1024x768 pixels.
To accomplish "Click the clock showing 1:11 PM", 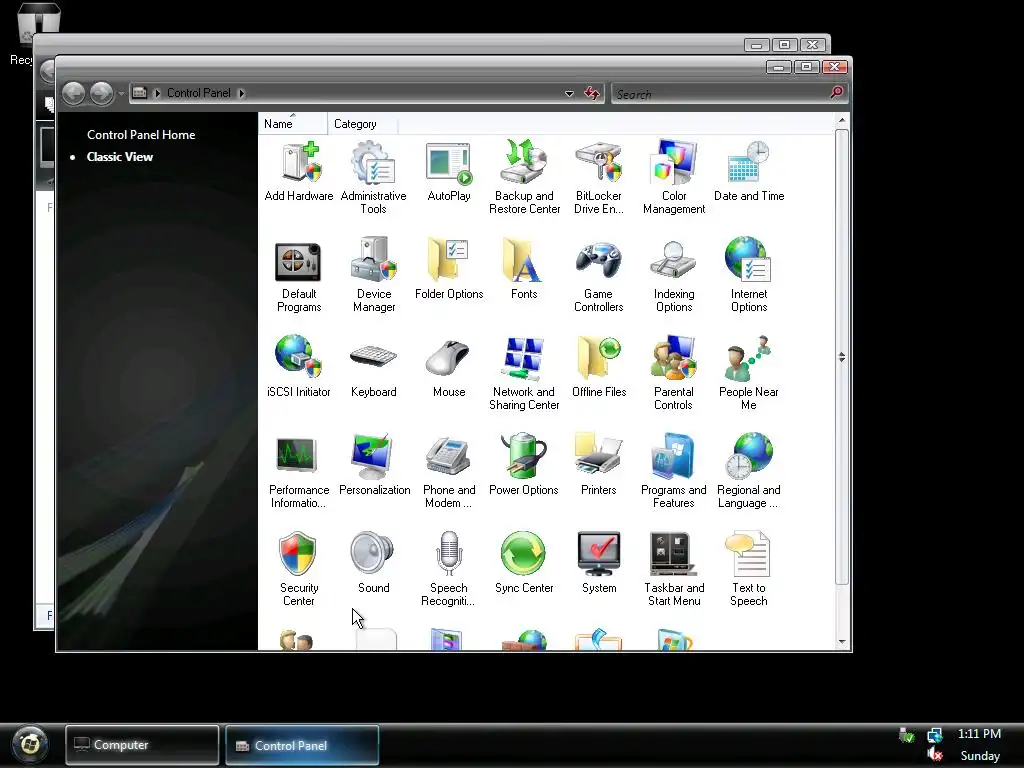I will [x=980, y=734].
